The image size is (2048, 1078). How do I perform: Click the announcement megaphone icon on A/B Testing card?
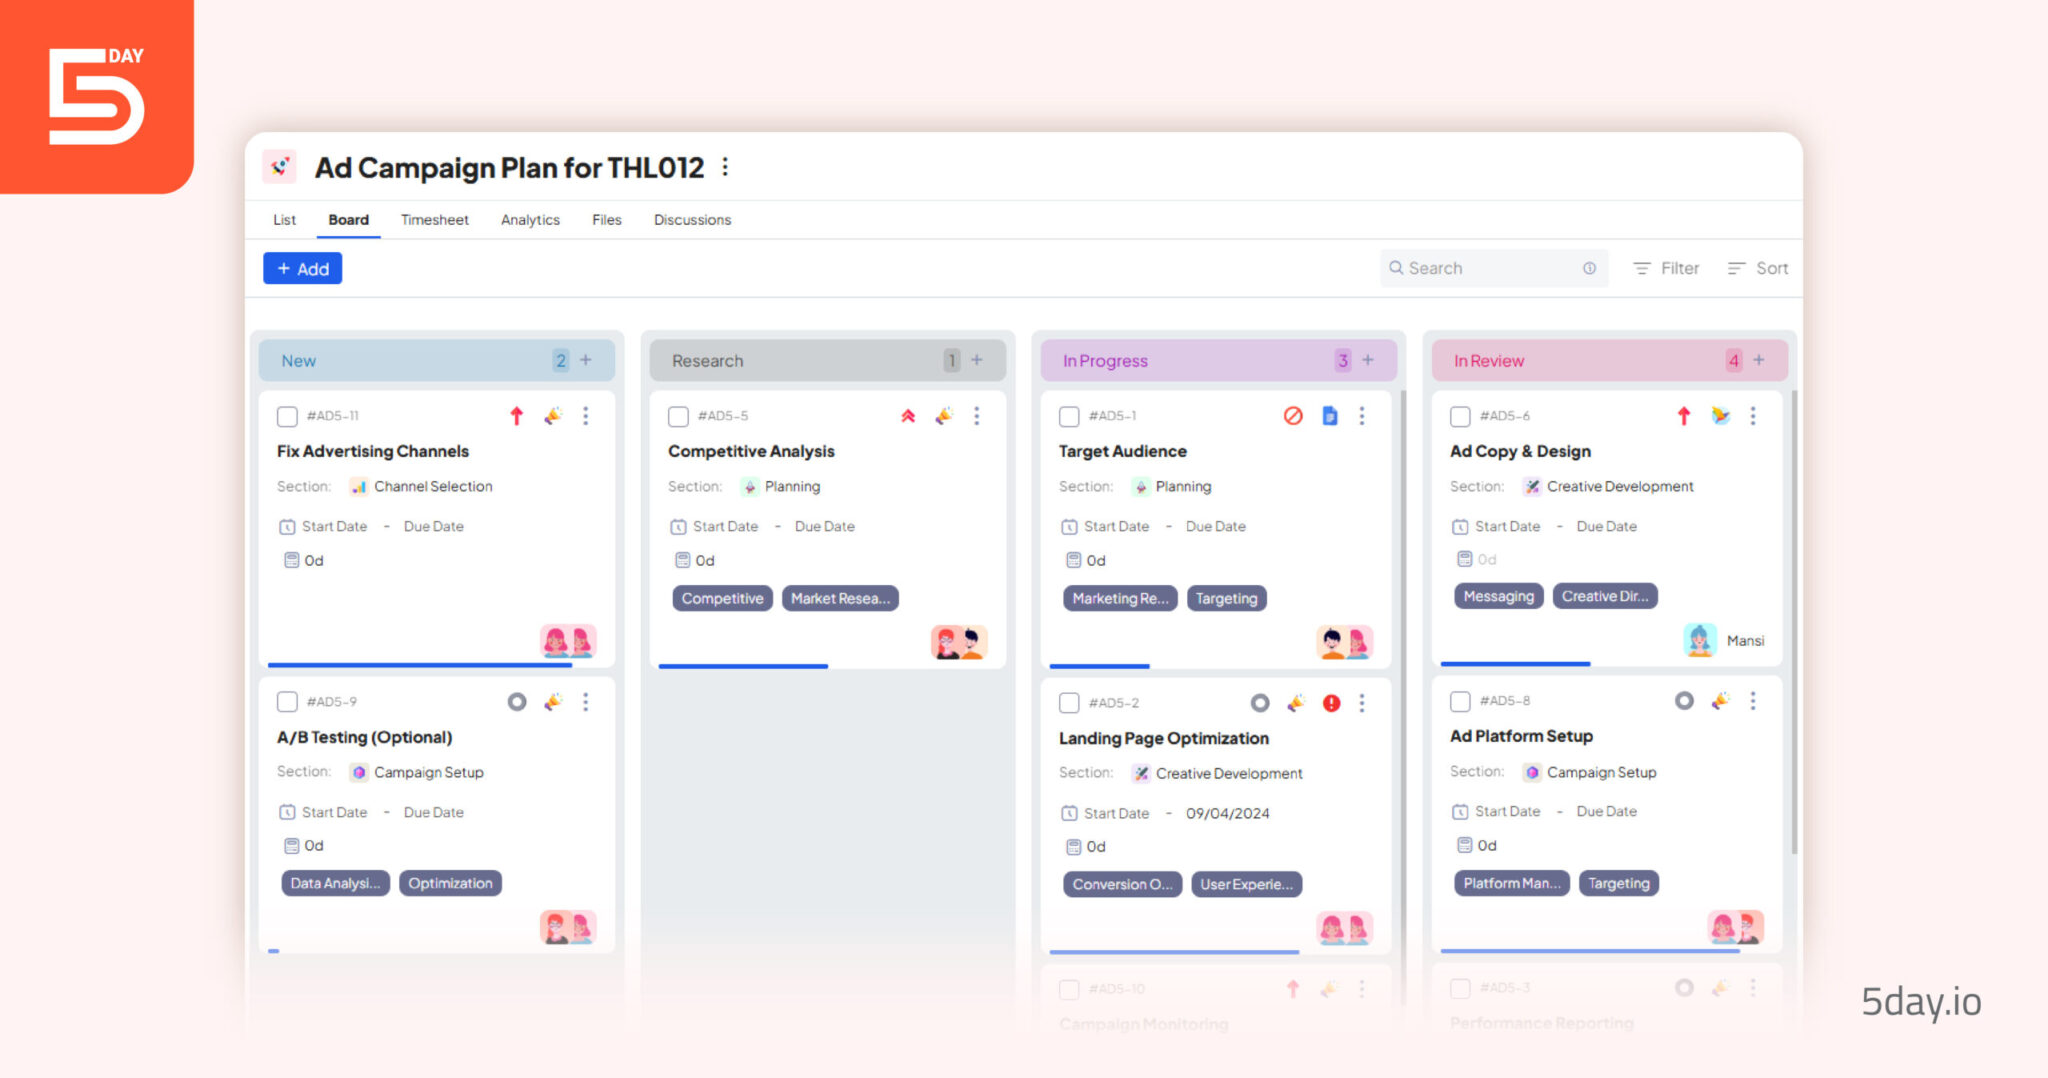pos(554,702)
